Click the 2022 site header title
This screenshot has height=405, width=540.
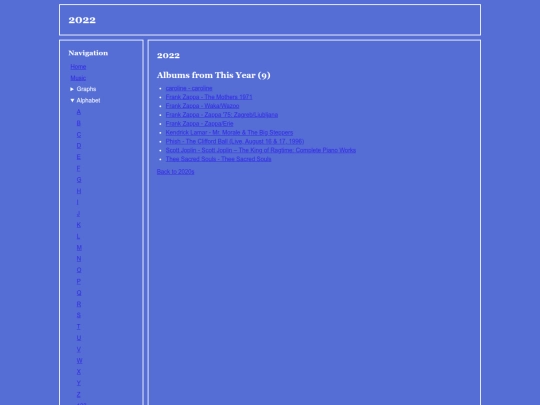click(x=82, y=20)
